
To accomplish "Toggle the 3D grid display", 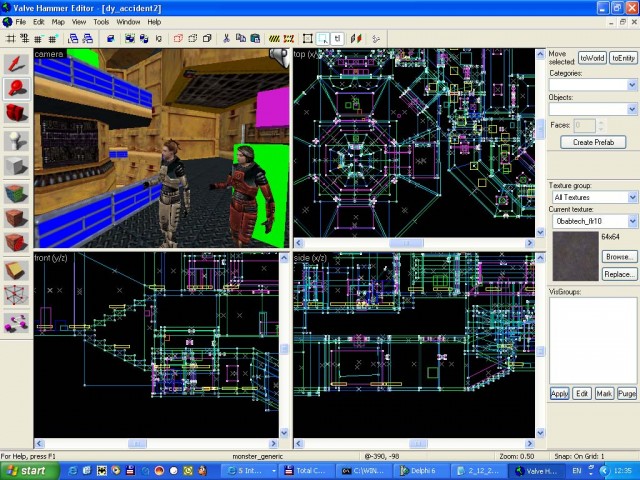I will pyautogui.click(x=25, y=39).
